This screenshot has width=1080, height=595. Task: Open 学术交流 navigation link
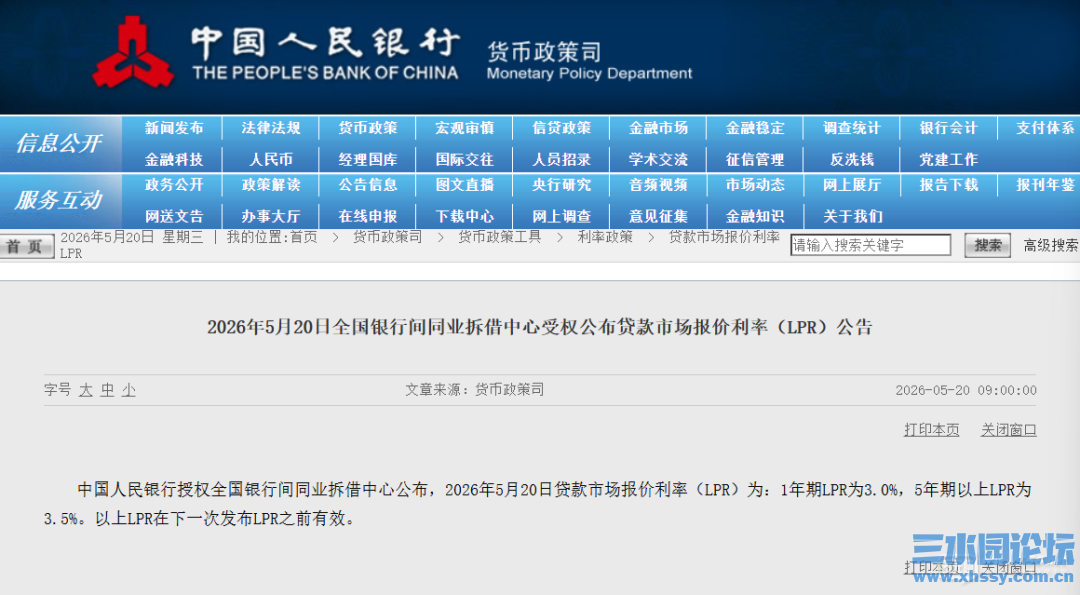[x=658, y=160]
